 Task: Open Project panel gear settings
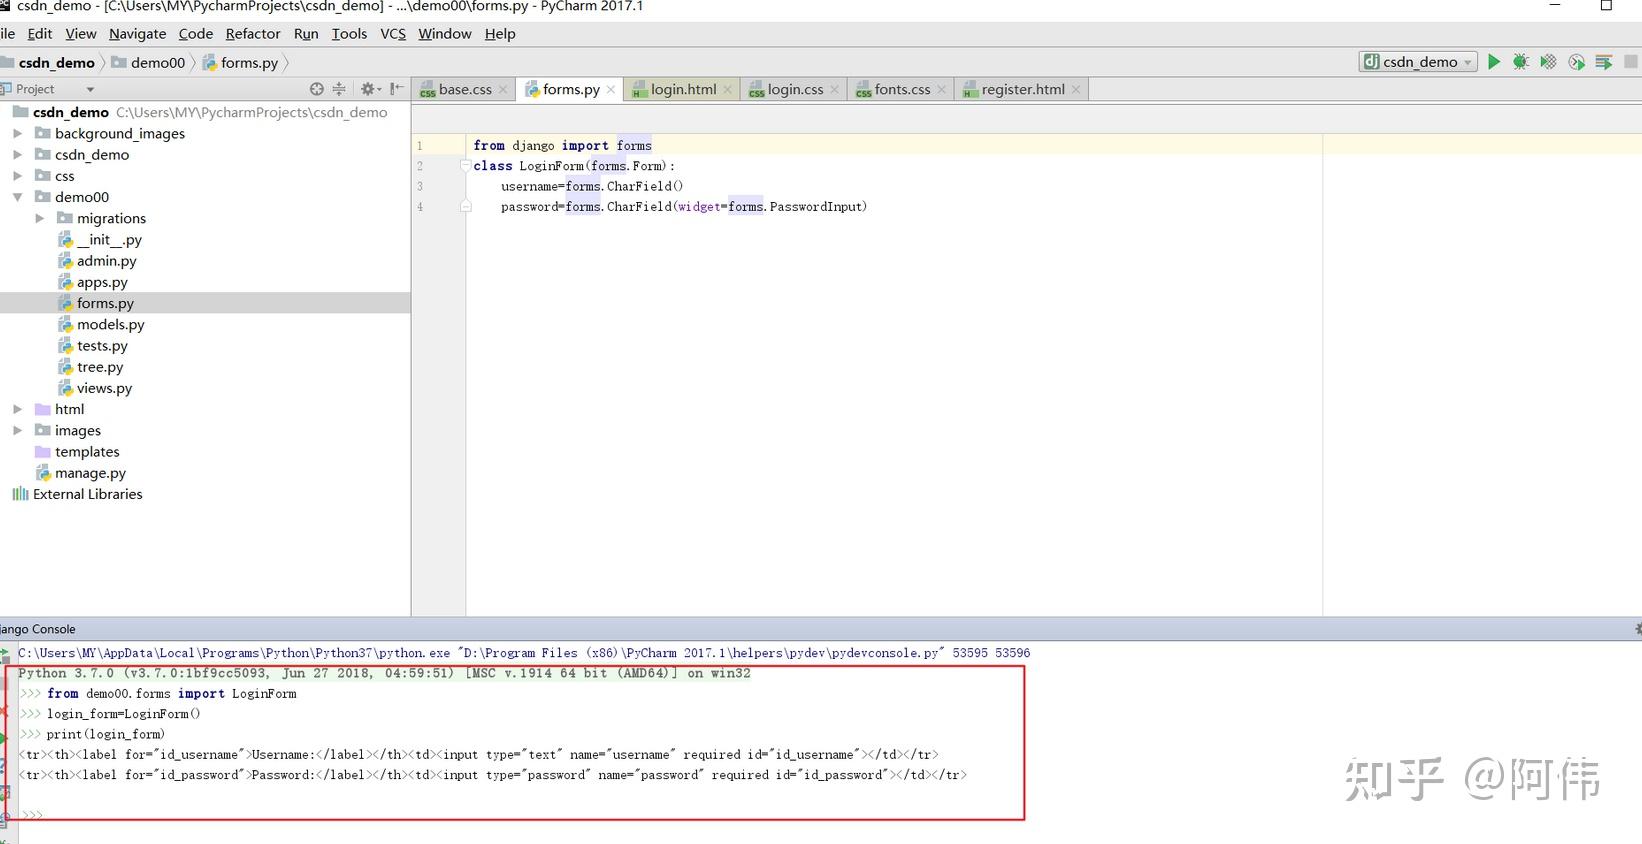point(370,89)
